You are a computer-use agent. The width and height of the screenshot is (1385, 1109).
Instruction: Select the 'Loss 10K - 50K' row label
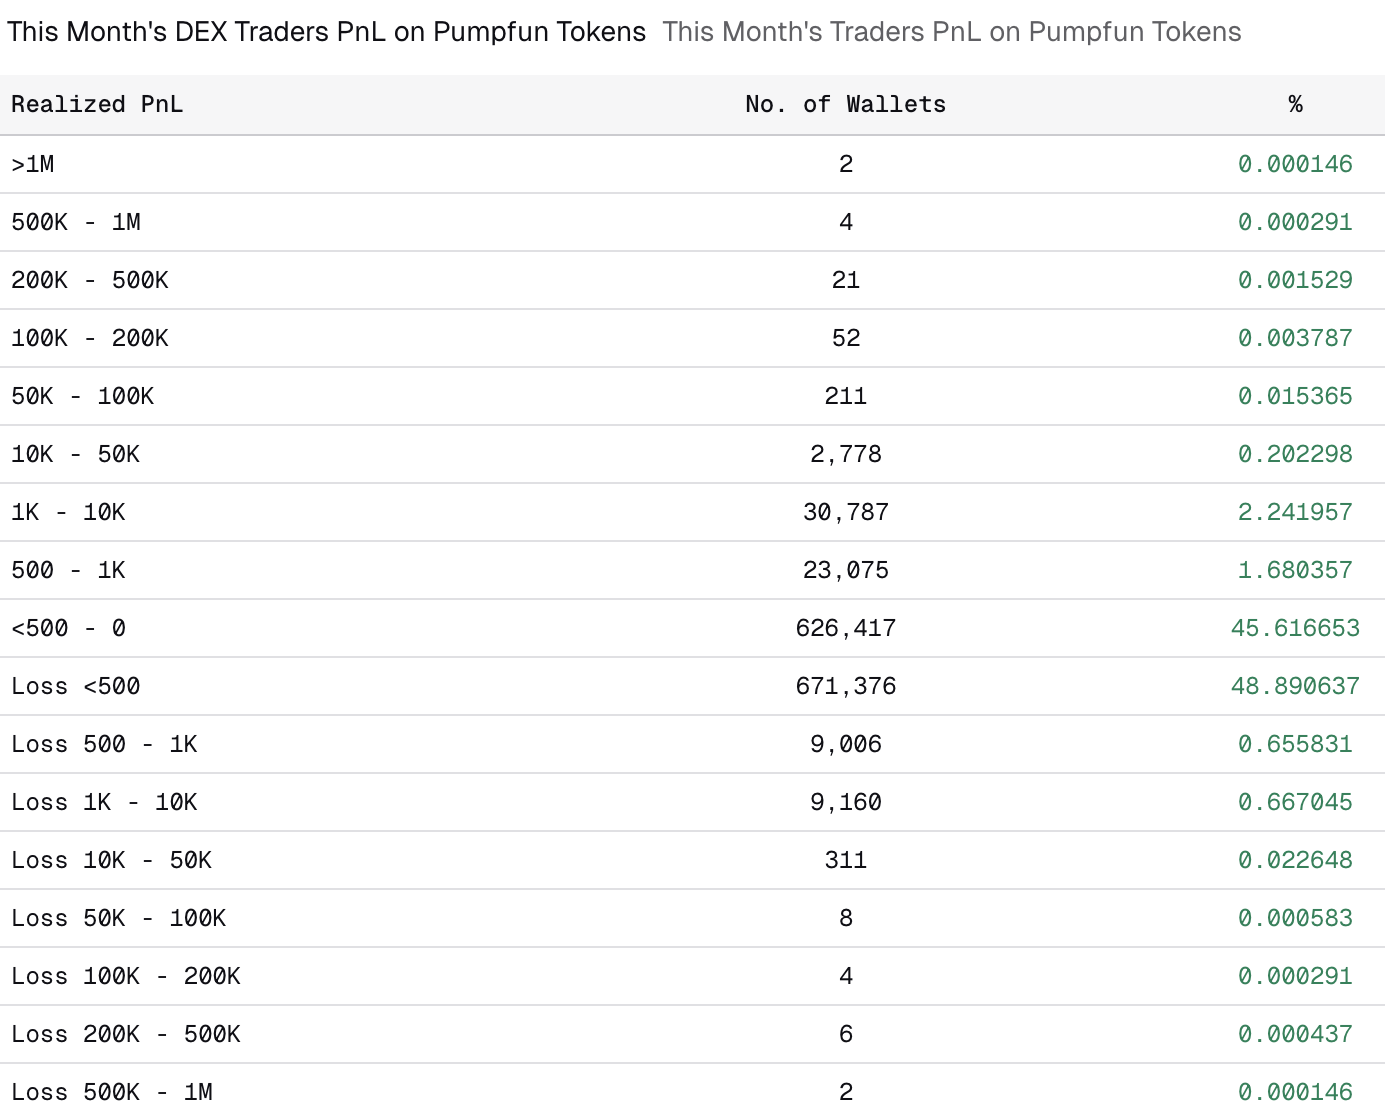(x=112, y=860)
